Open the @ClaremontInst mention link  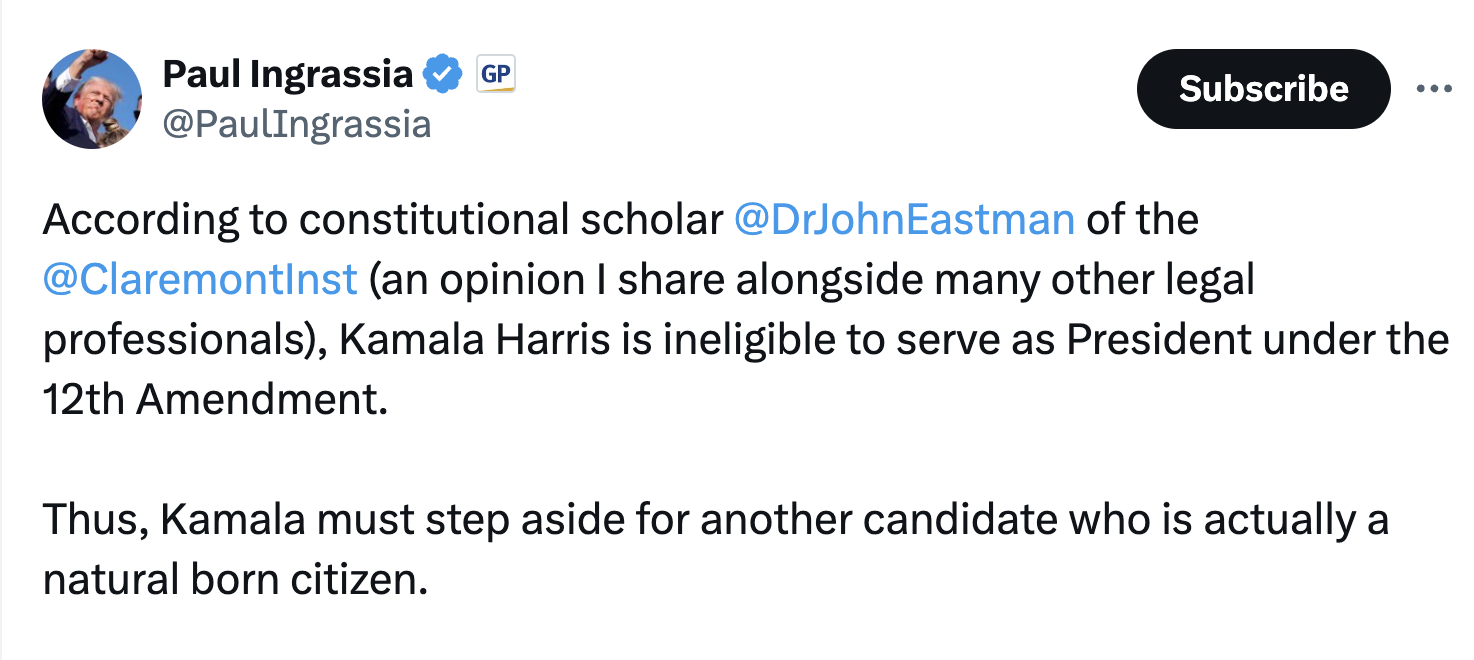(x=200, y=279)
